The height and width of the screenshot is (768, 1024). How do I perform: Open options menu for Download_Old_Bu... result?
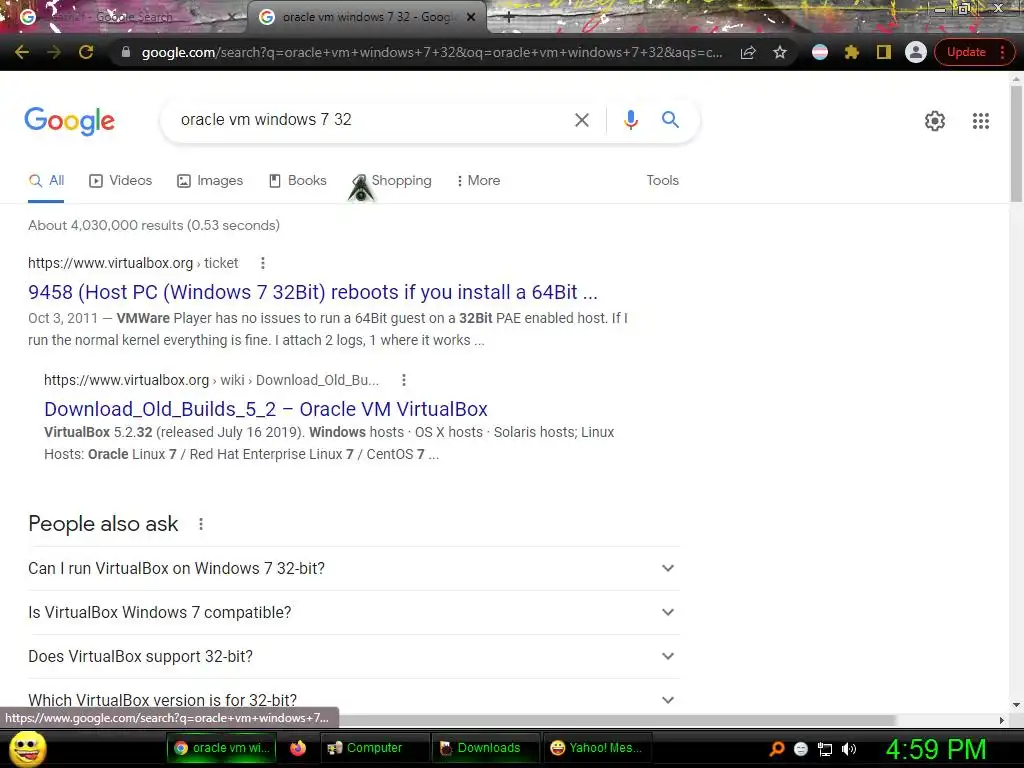(404, 380)
